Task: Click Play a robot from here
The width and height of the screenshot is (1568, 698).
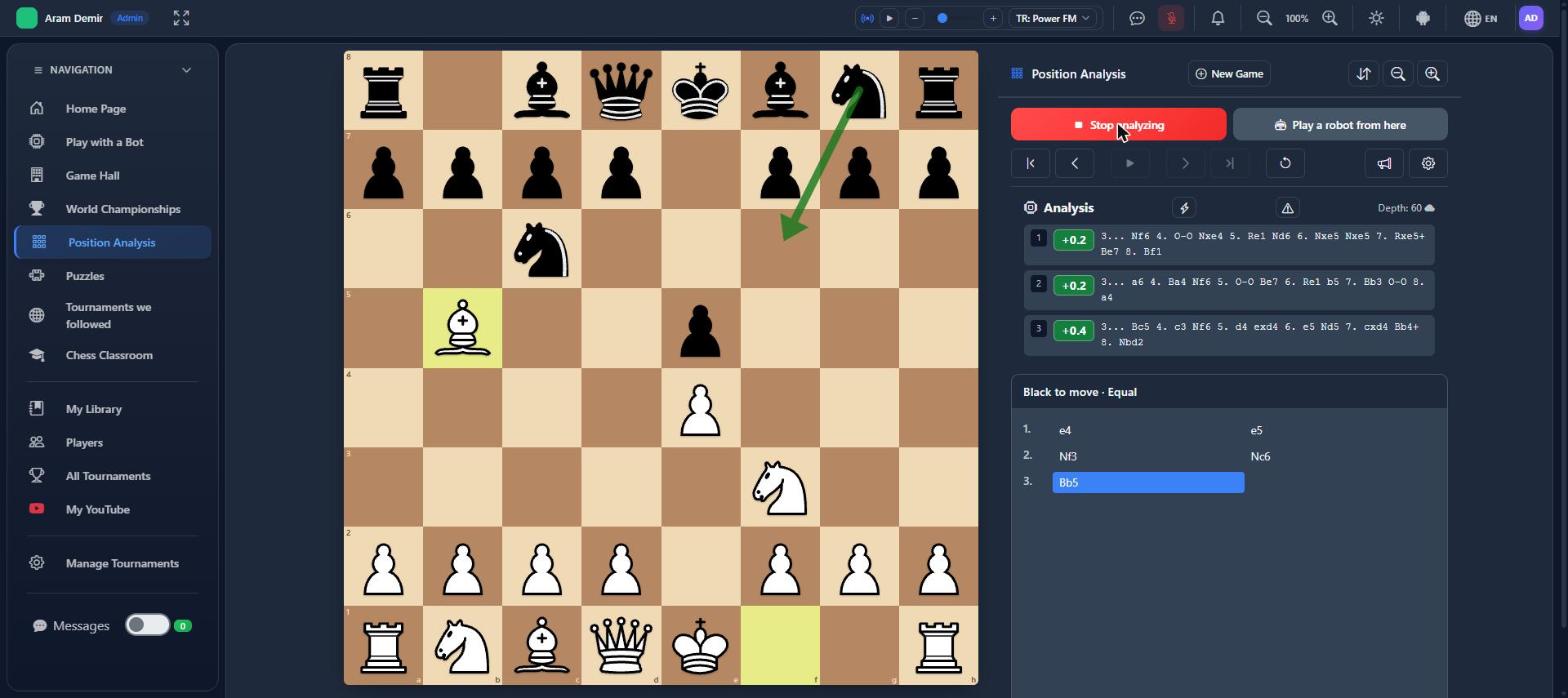Action: click(1340, 125)
